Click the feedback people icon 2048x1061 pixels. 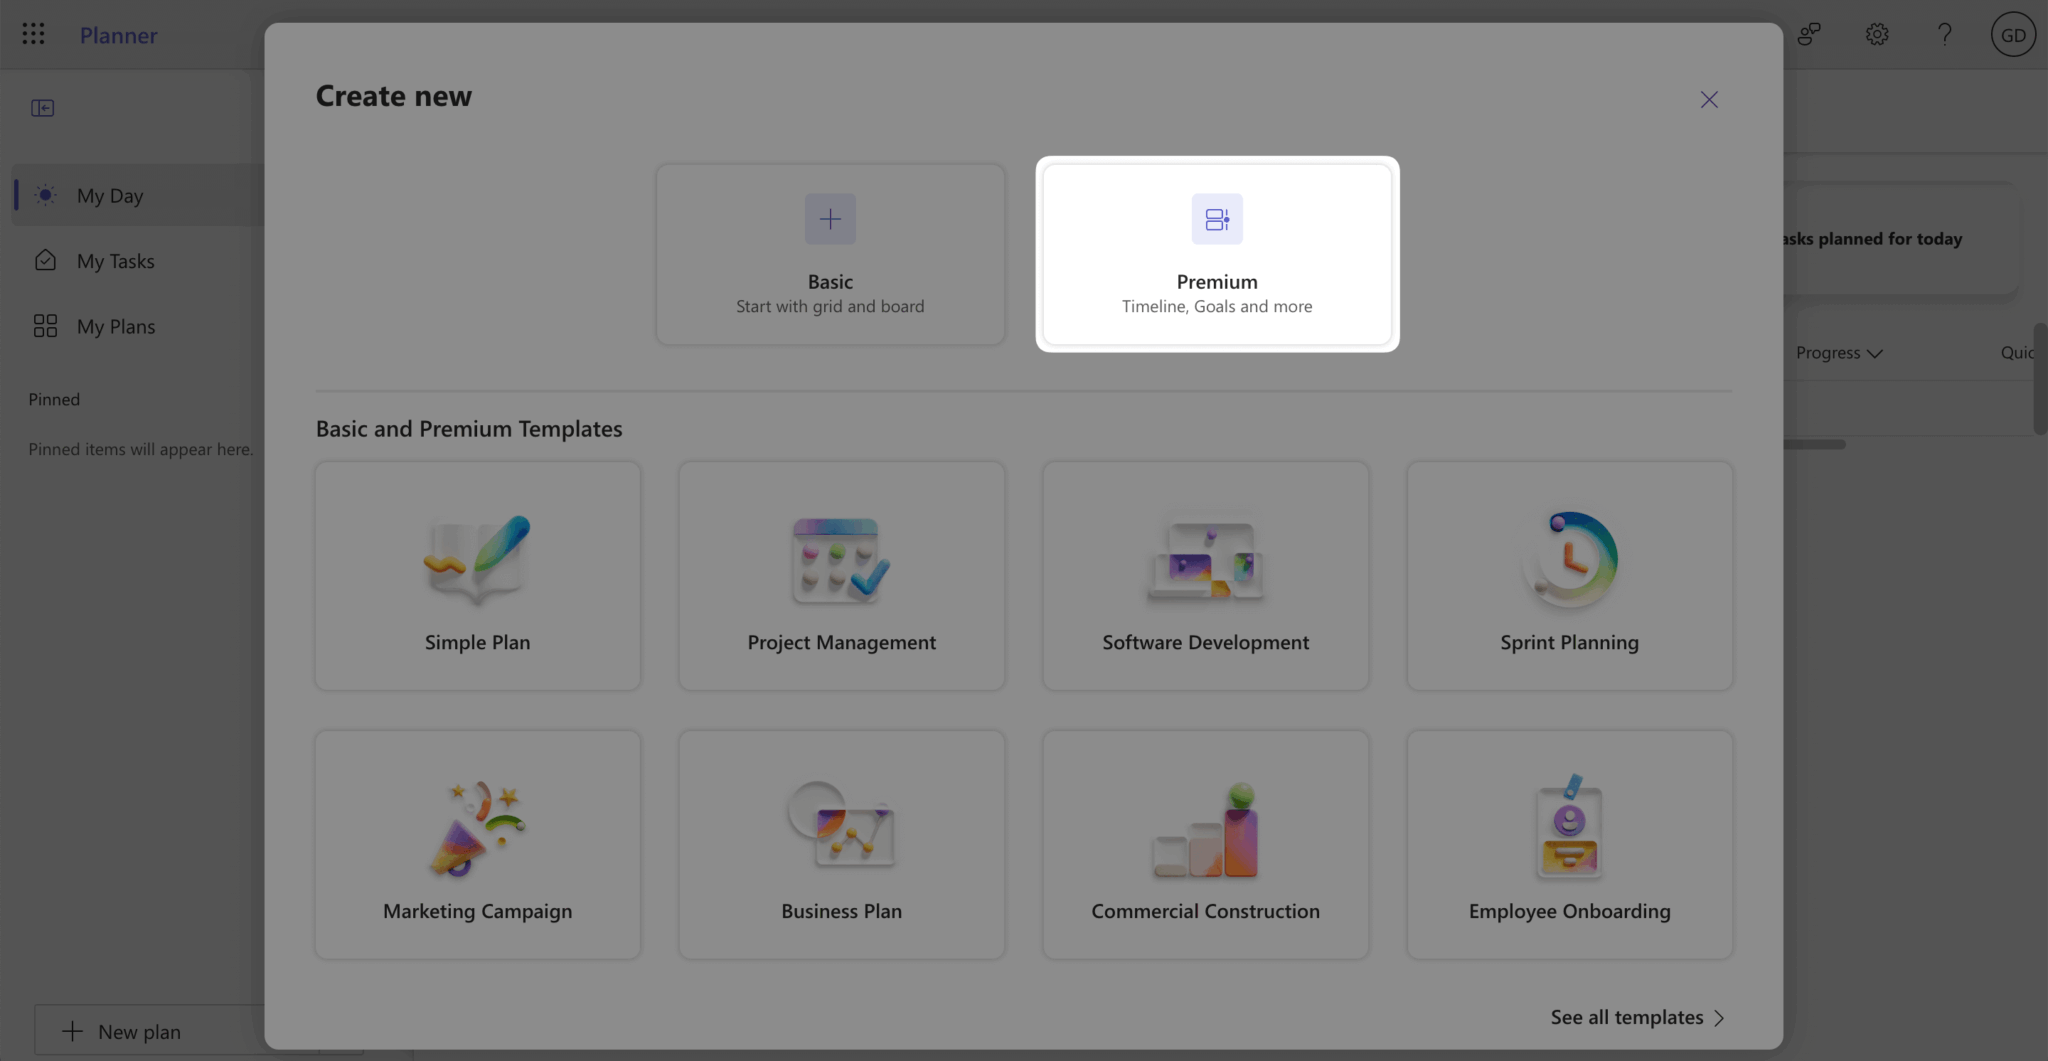1809,35
